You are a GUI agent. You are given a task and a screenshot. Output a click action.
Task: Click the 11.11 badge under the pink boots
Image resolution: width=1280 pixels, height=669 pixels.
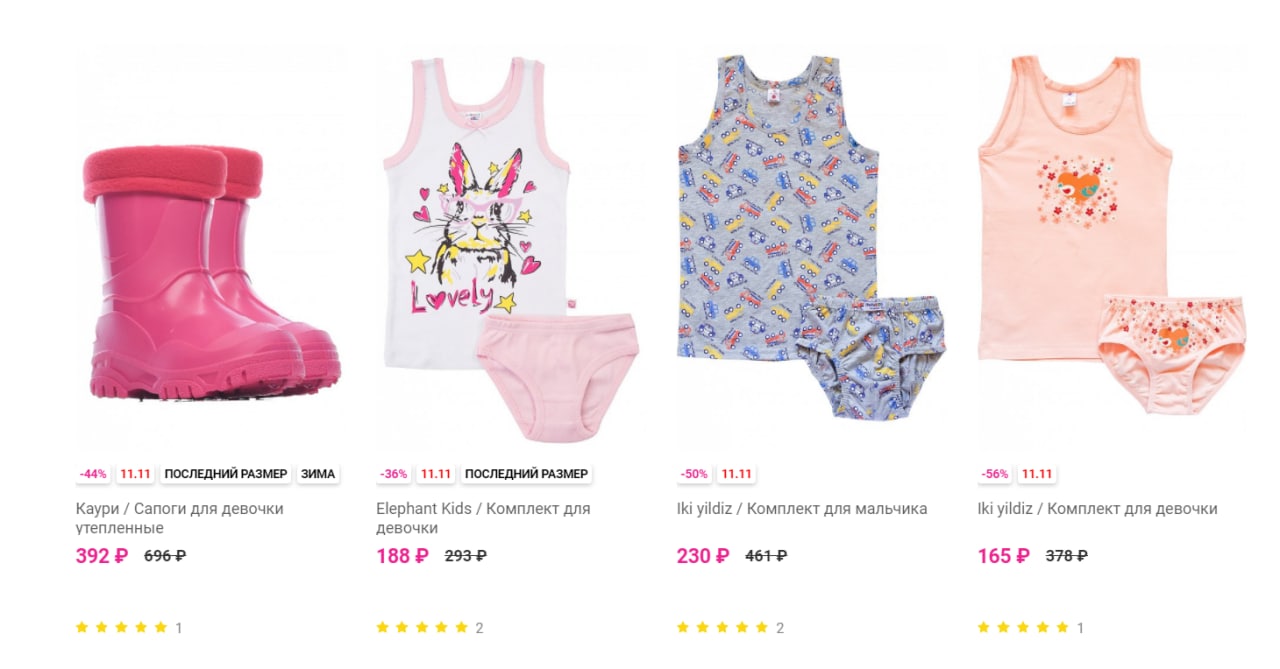point(135,474)
